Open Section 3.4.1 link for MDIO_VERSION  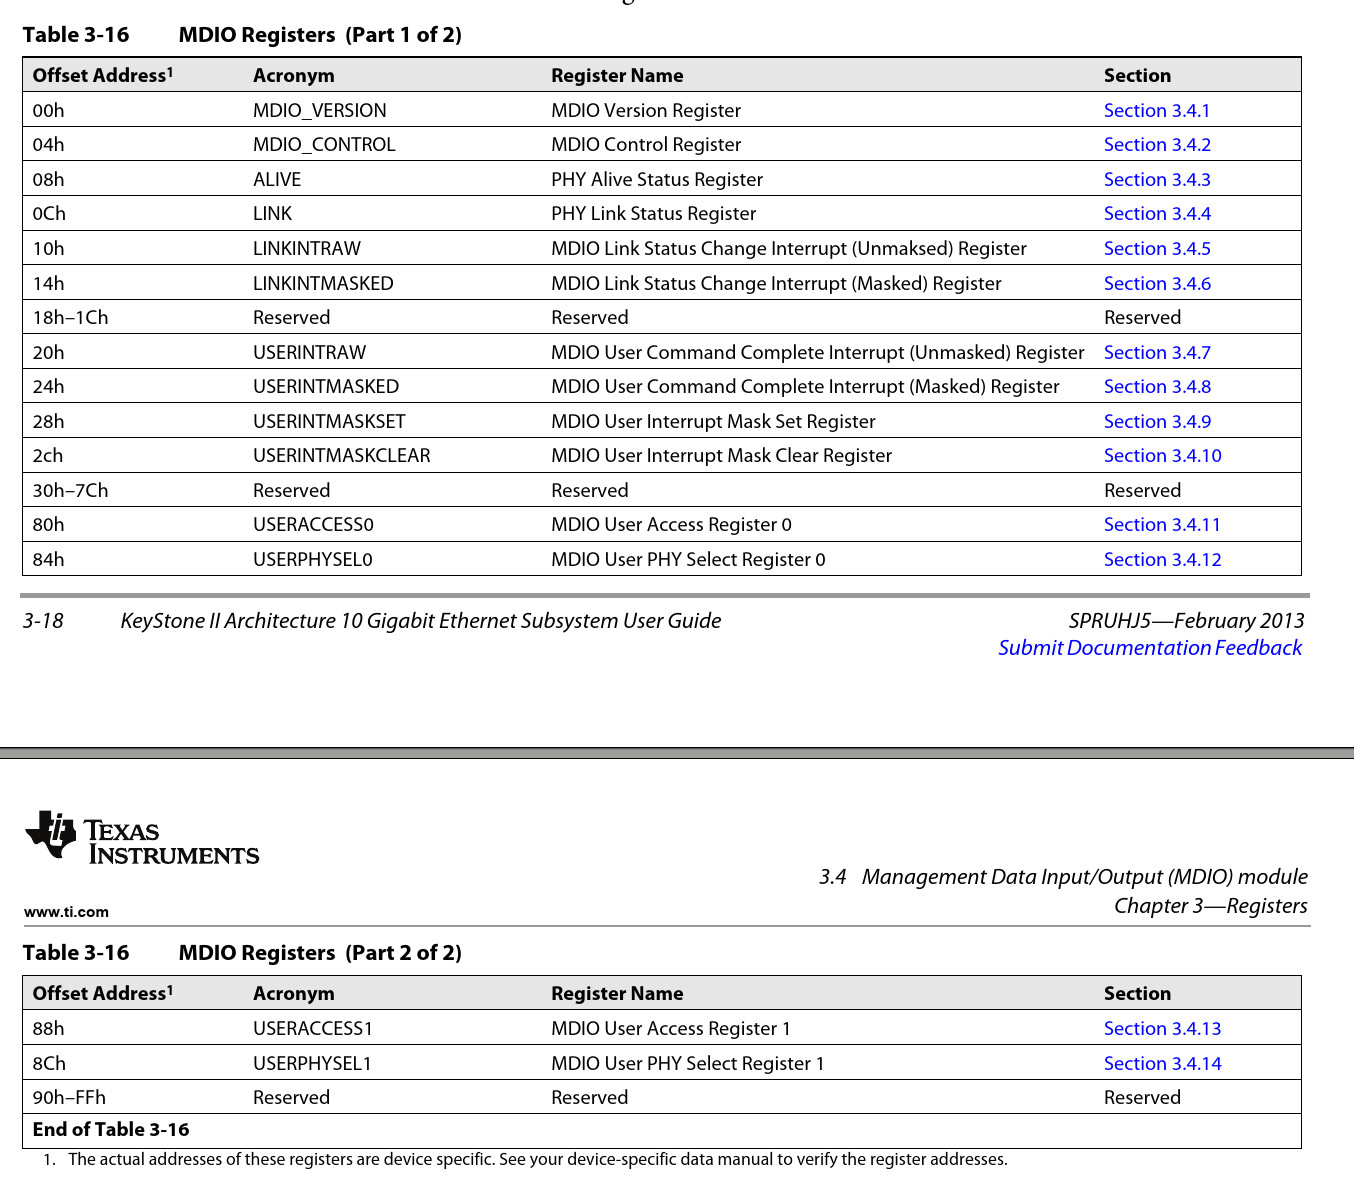(x=1156, y=110)
